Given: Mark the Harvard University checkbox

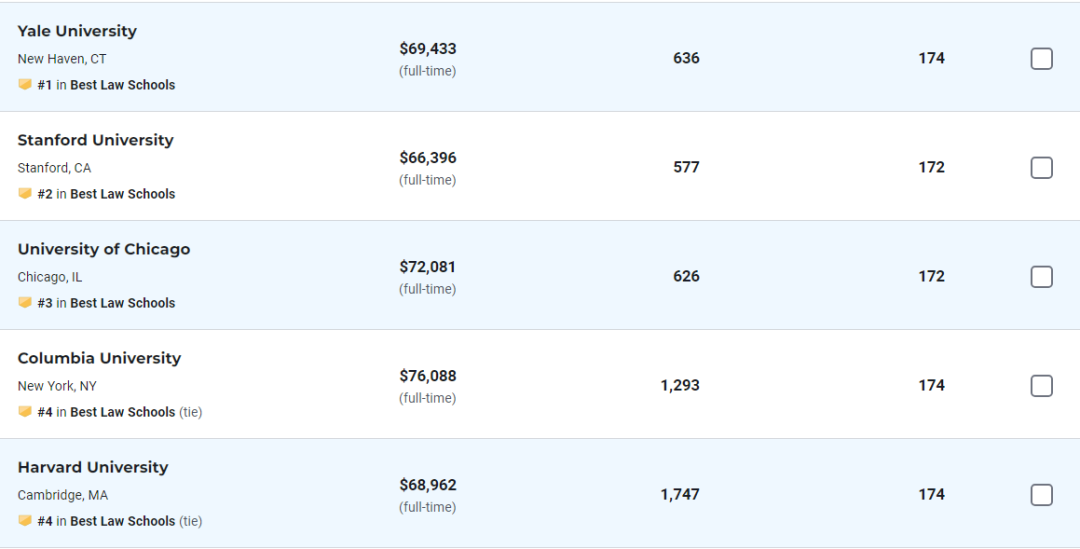Looking at the screenshot, I should 1041,495.
